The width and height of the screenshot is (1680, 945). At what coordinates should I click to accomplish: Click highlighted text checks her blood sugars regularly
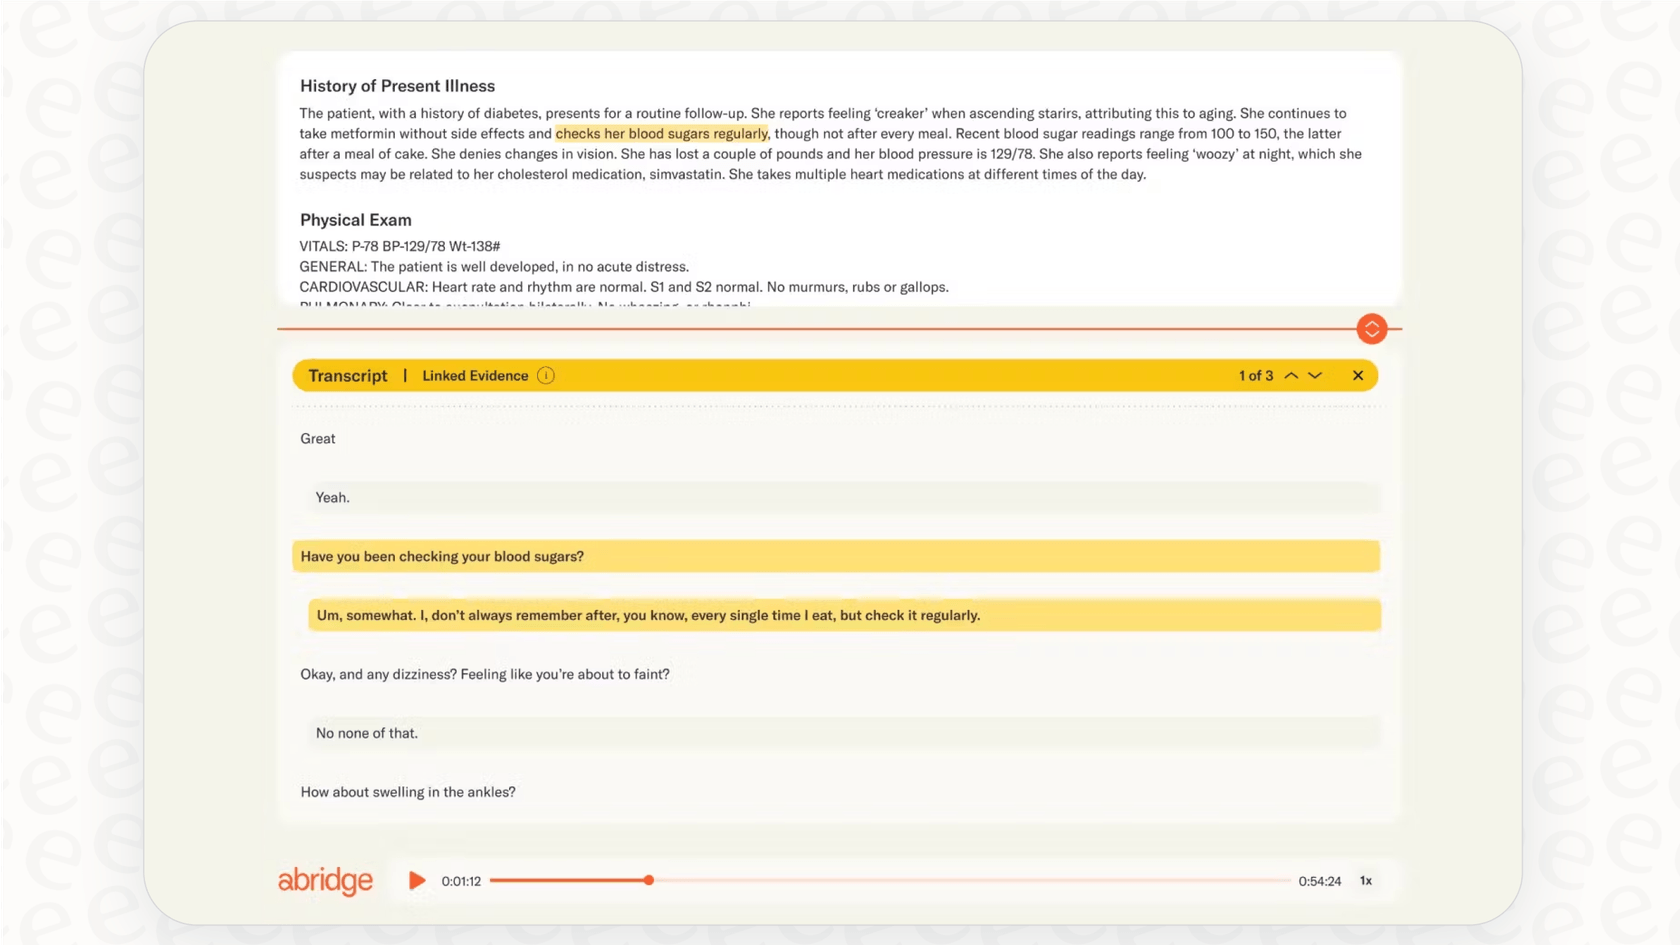tap(661, 133)
